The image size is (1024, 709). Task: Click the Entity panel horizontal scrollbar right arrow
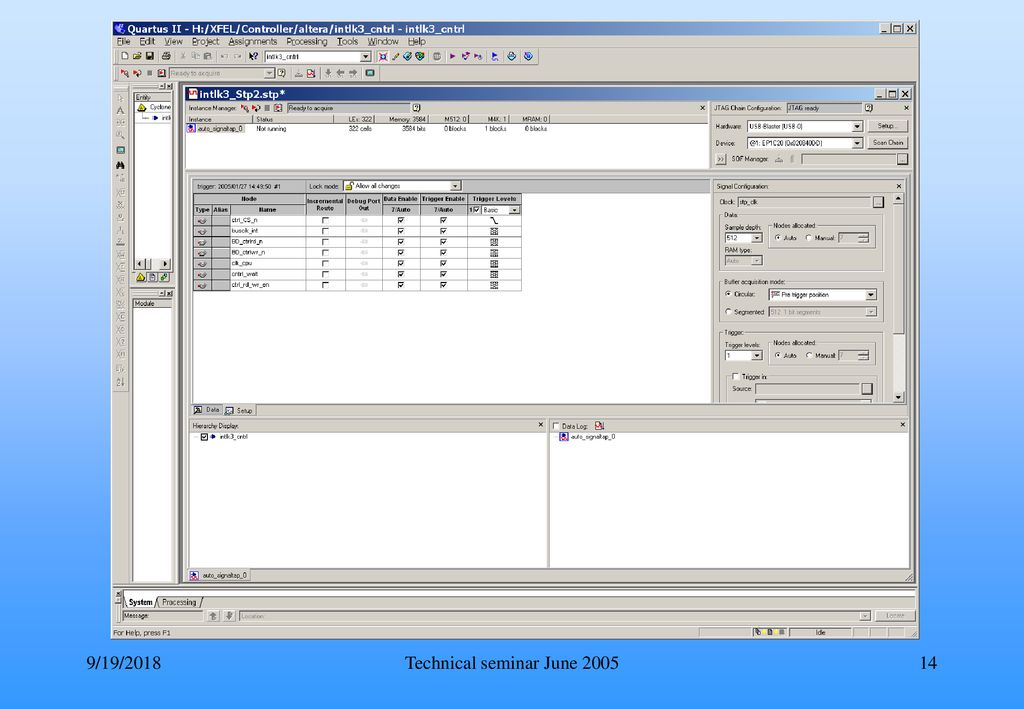tap(165, 264)
